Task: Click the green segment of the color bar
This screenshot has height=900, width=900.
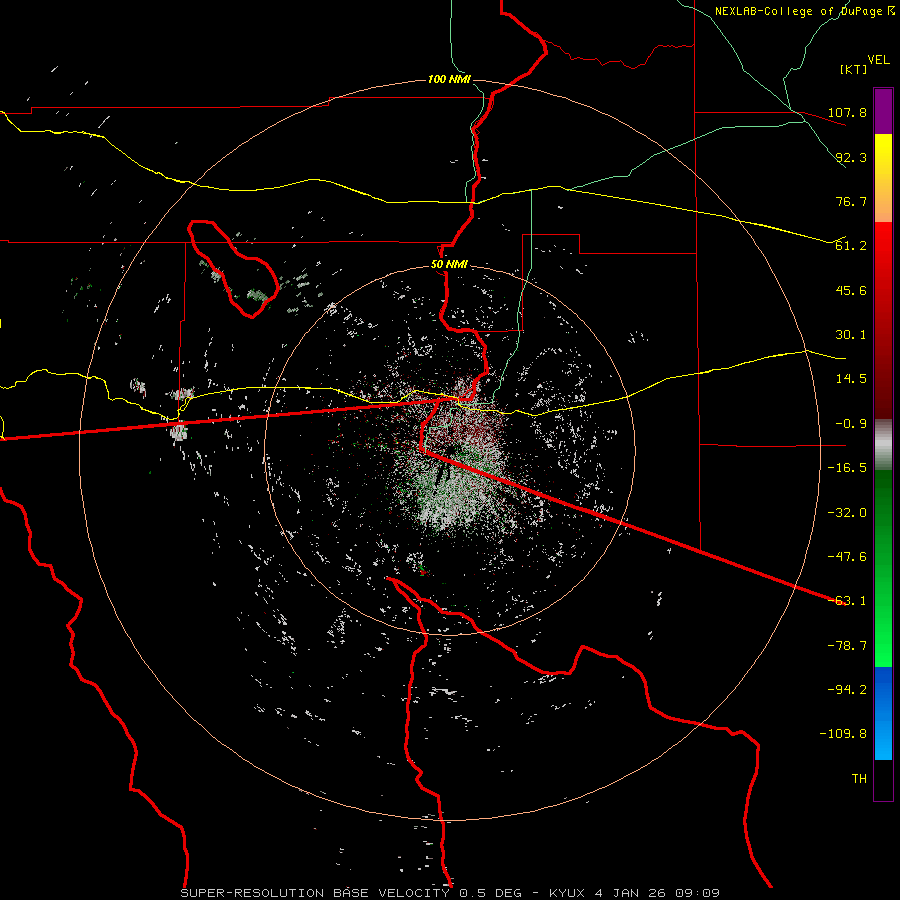Action: (883, 568)
